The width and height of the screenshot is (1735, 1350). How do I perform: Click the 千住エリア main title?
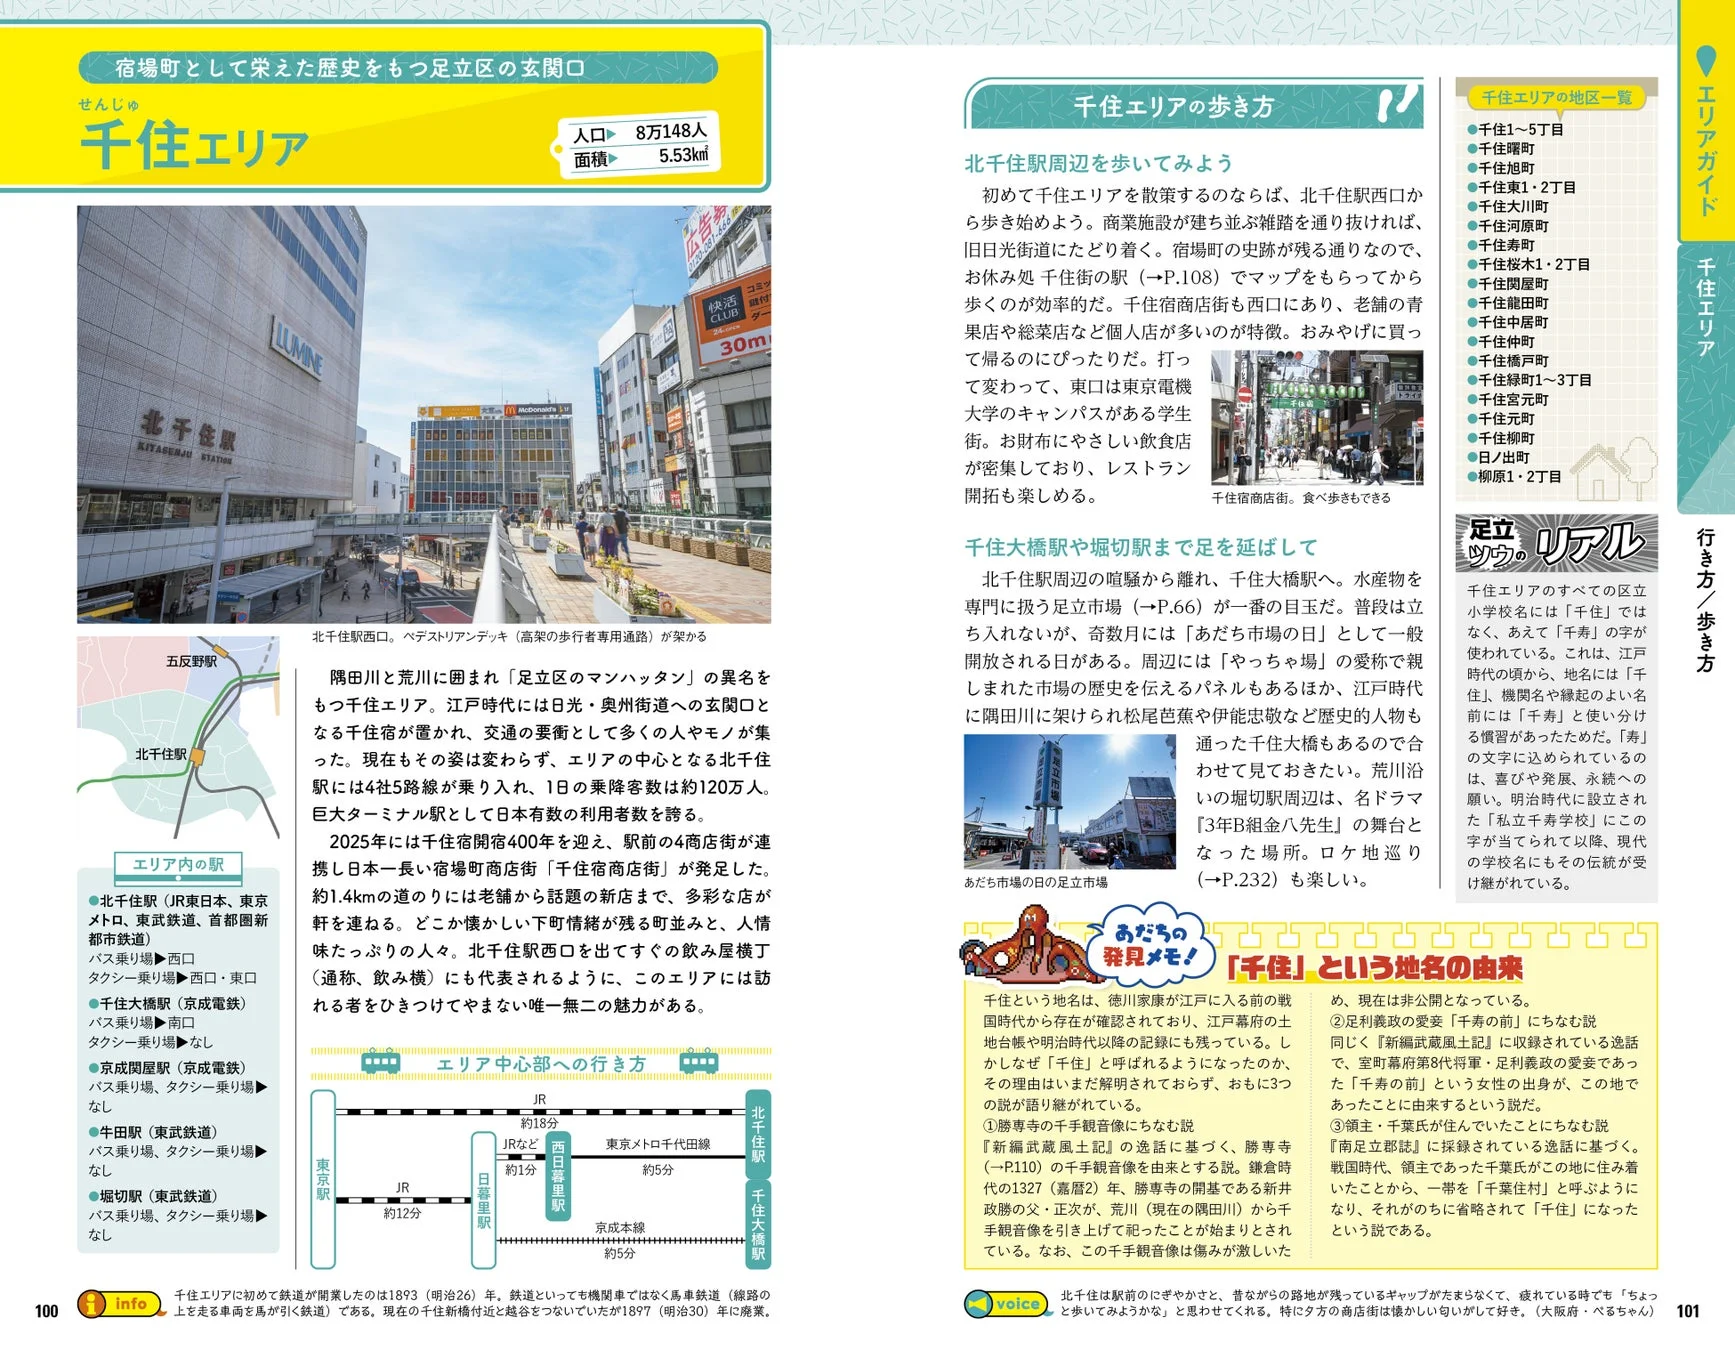click(x=194, y=146)
